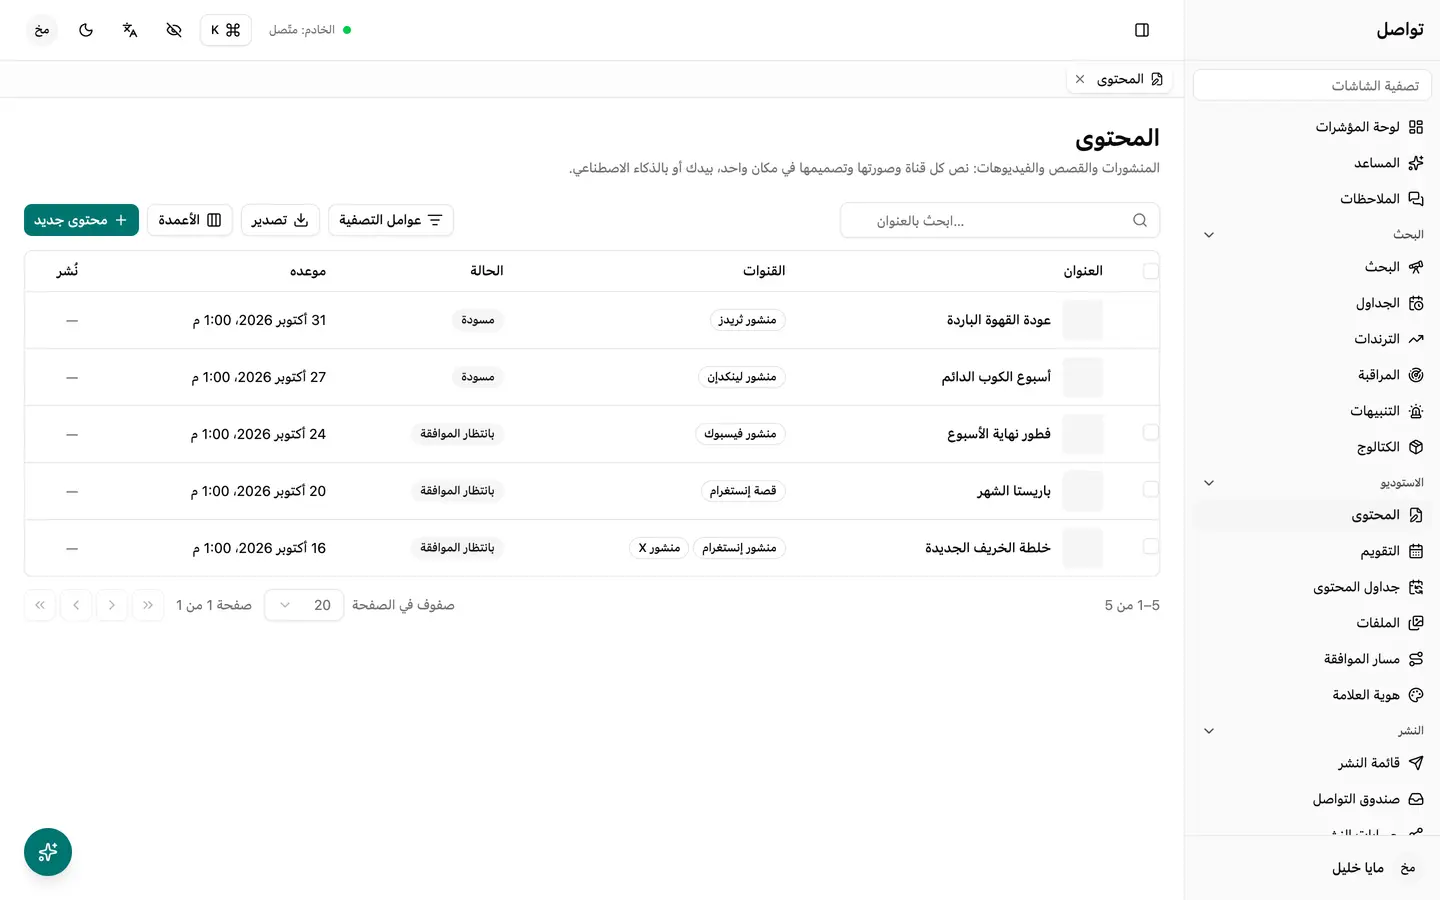Collapse the sidebar with the panel icon
This screenshot has height=900, width=1440.
tap(1142, 30)
